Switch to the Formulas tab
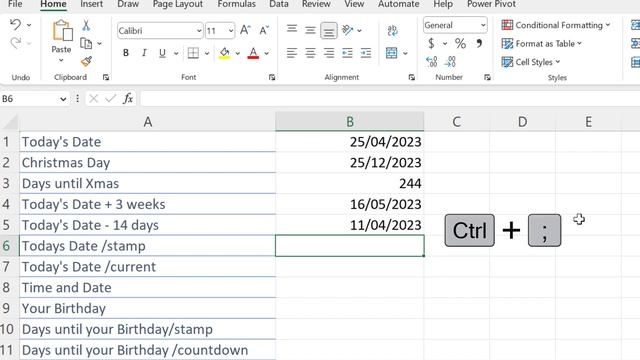This screenshot has height=360, width=640. coord(236,4)
